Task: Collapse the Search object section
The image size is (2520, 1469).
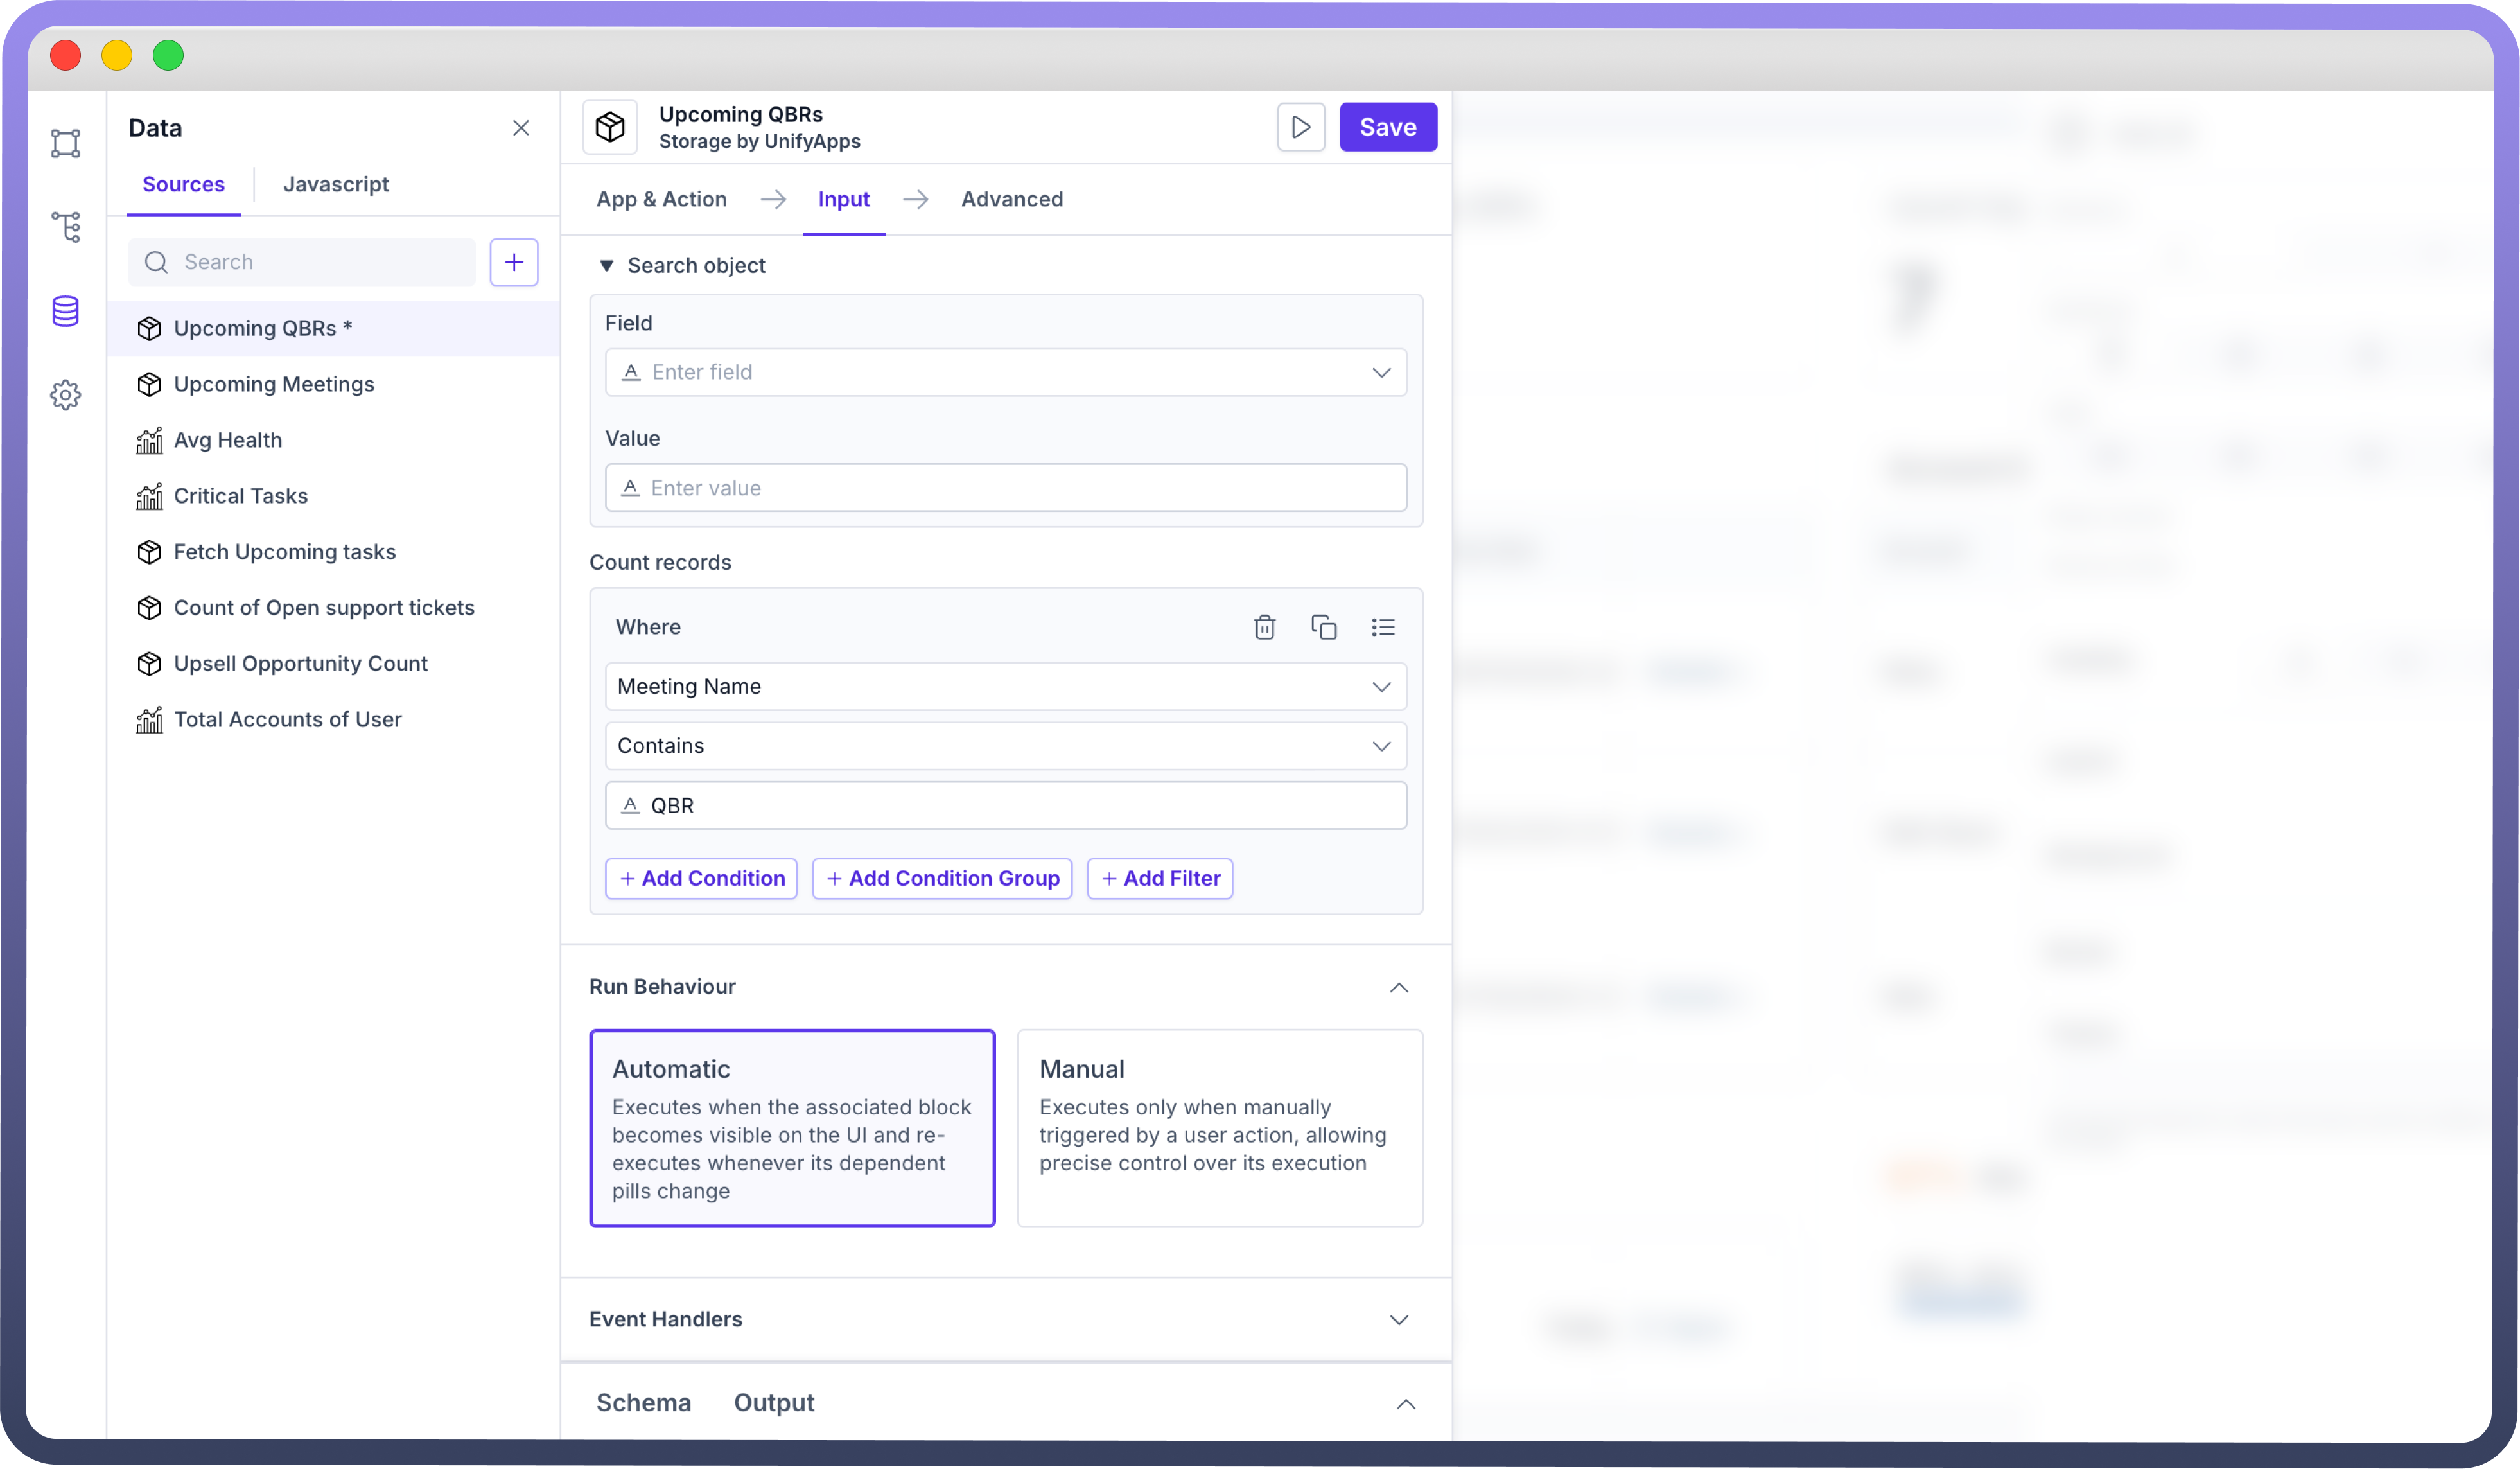Action: tap(606, 266)
